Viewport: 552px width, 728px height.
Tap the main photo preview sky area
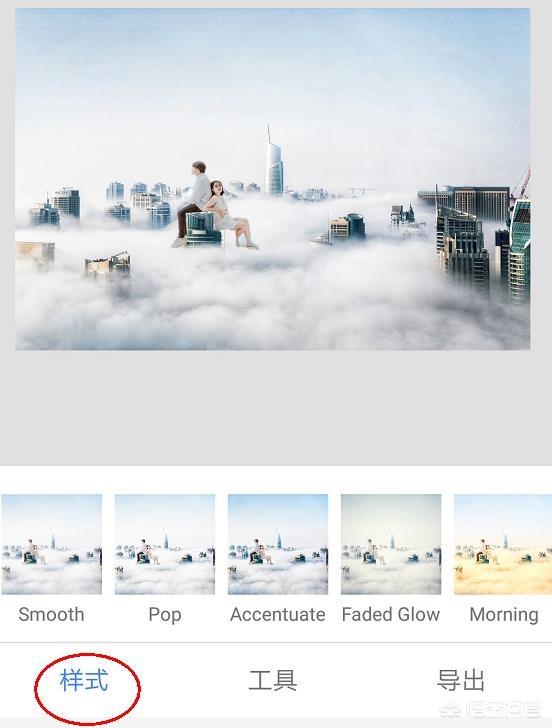click(273, 70)
